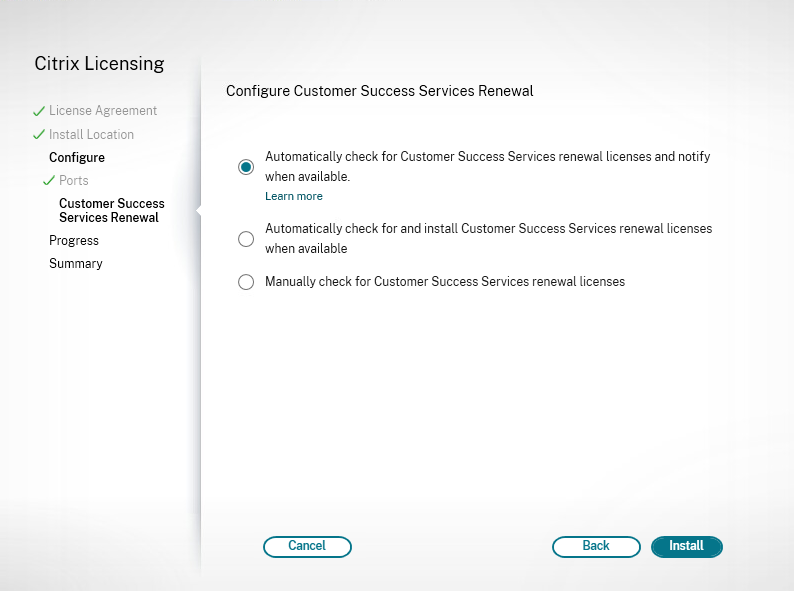Click the checkmark icon beside Install Location
The width and height of the screenshot is (794, 591).
pos(39,135)
